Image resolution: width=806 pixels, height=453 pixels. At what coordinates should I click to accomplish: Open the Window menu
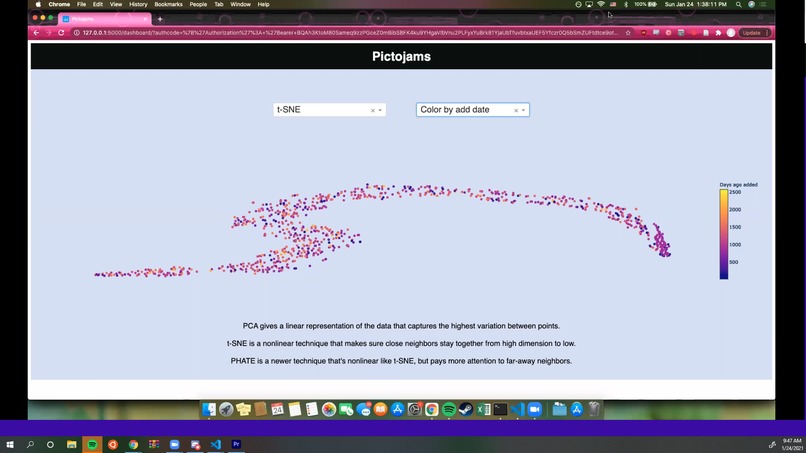(240, 4)
